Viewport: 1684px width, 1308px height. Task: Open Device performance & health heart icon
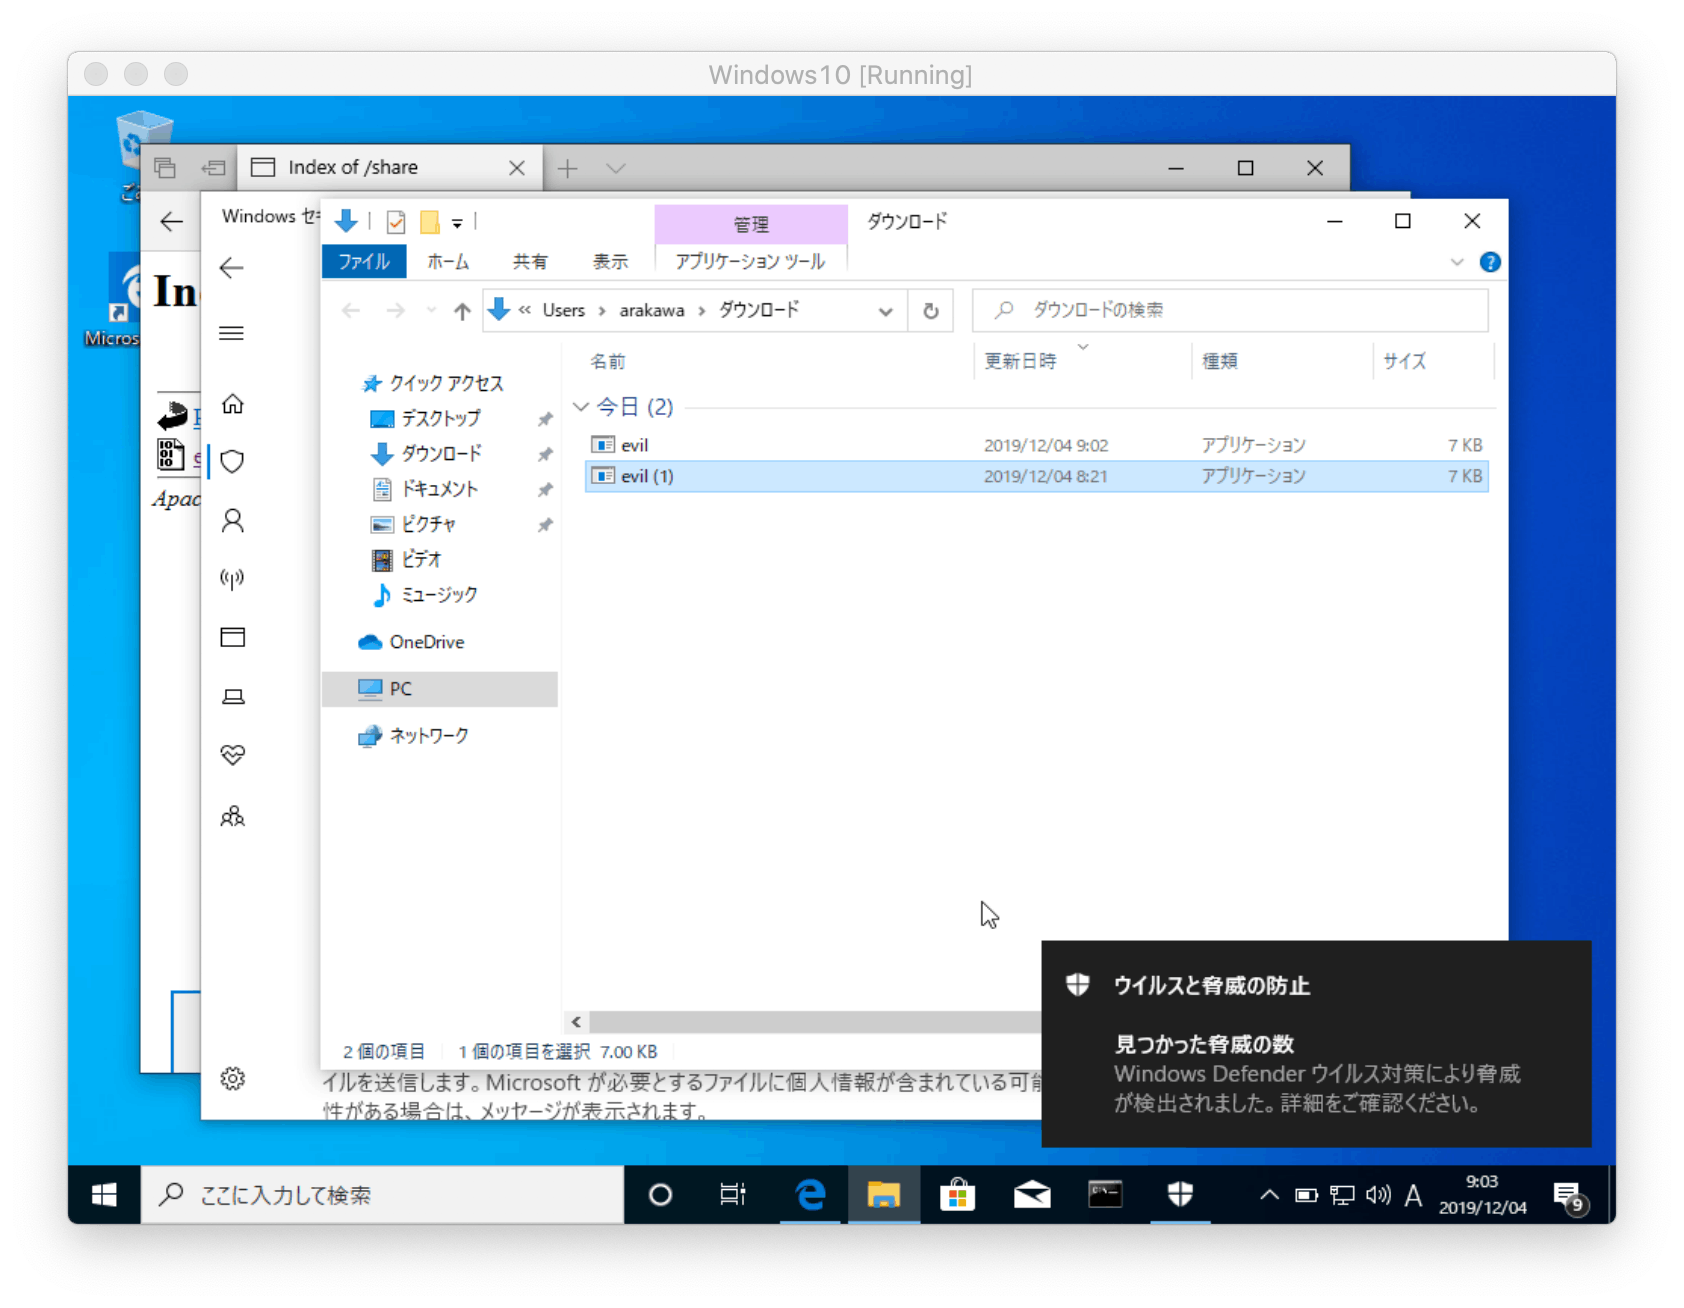[233, 755]
